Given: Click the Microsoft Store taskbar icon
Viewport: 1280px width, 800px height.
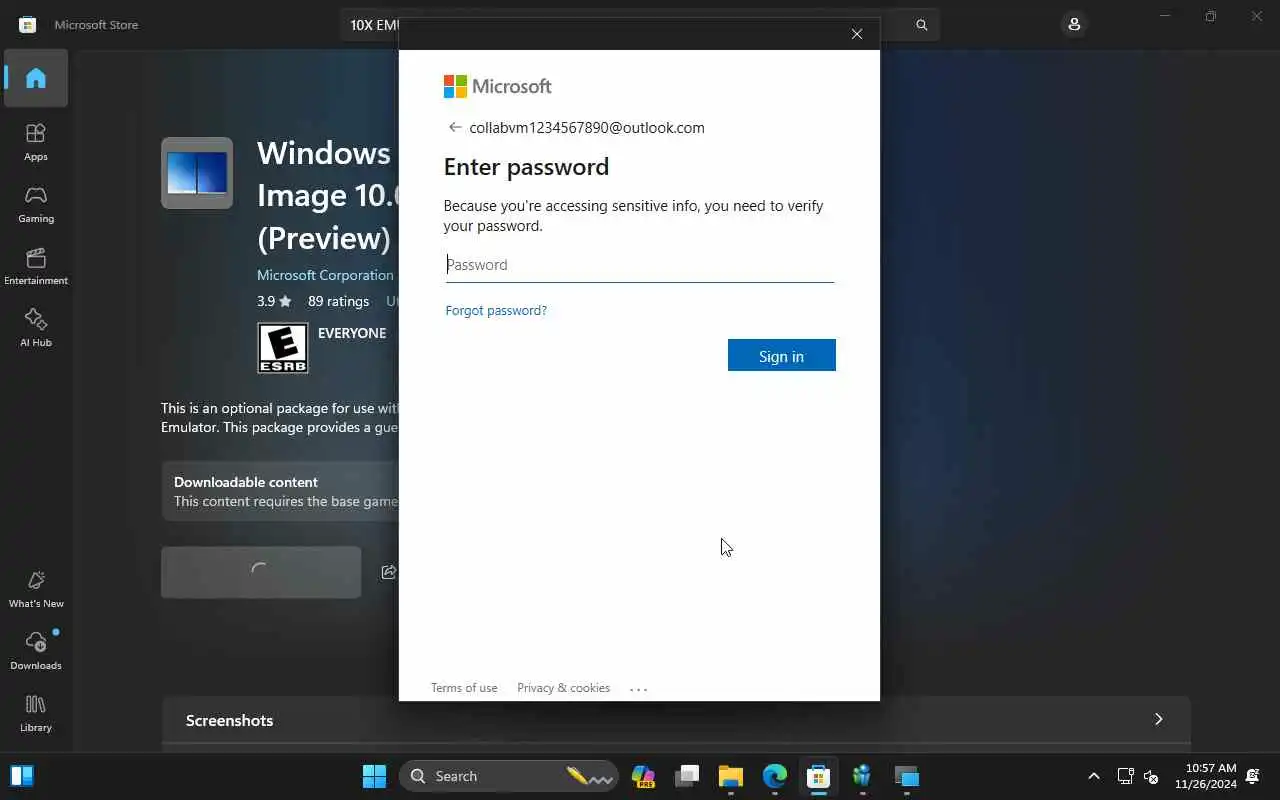Looking at the screenshot, I should pos(818,776).
